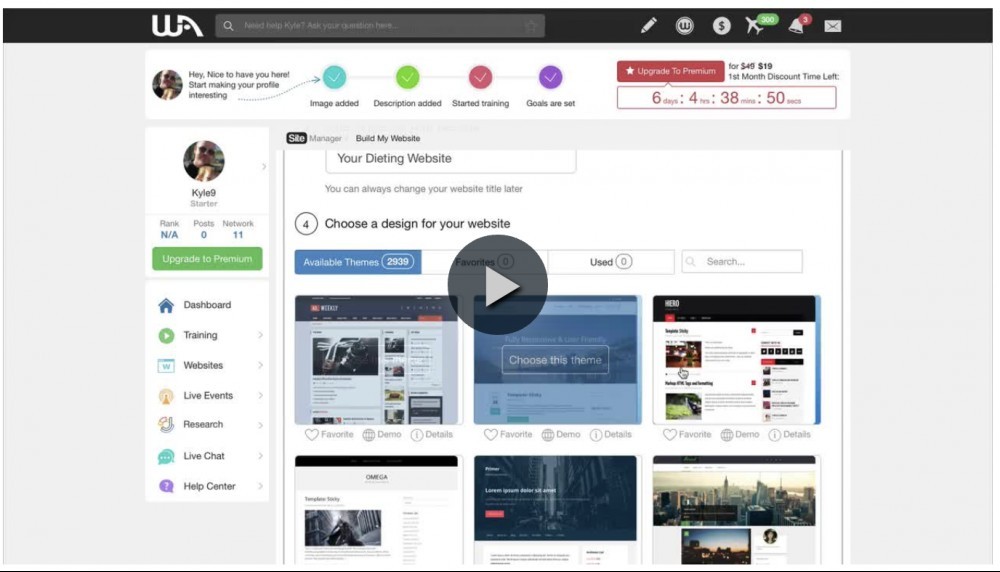This screenshot has height=572, width=1000.
Task: Click the Help Center question icon
Action: click(x=166, y=486)
